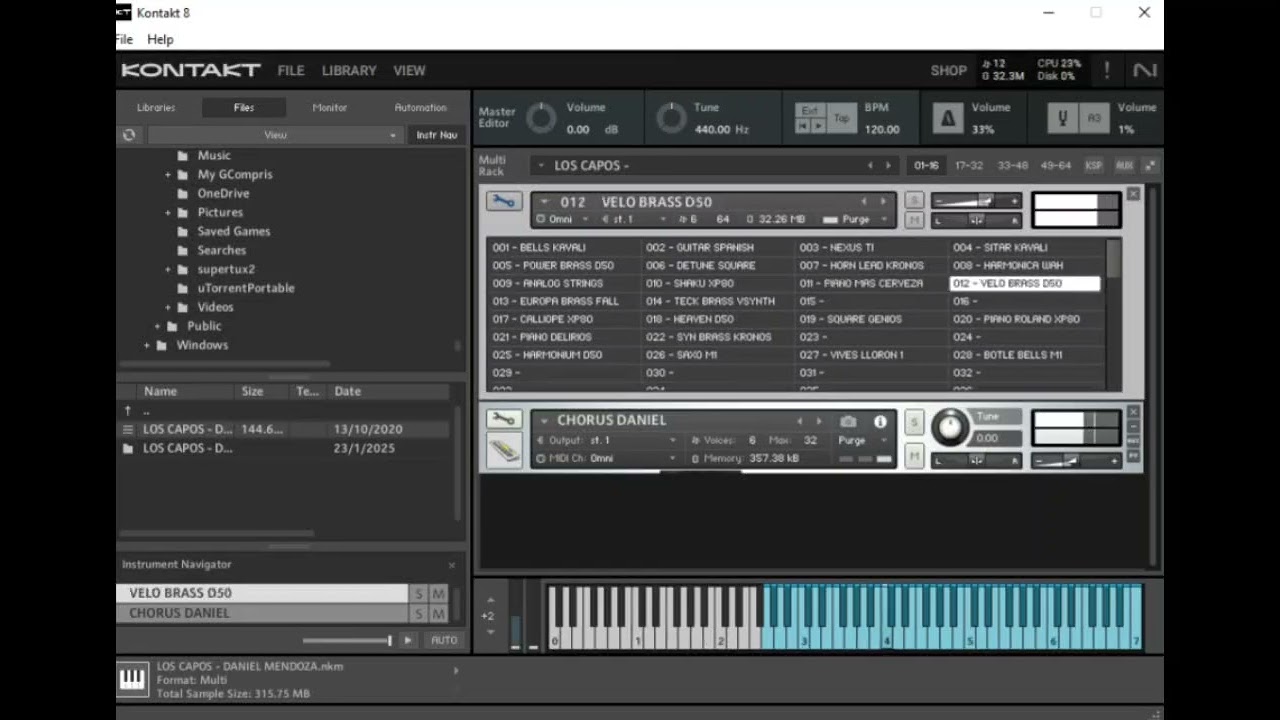Click the Instr Nav button
Viewport: 1280px width, 720px height.
[x=437, y=135]
